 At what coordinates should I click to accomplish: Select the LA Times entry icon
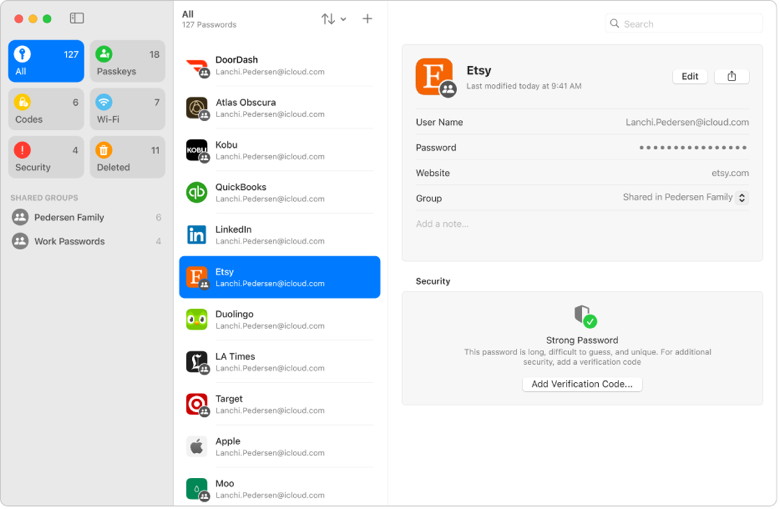click(197, 362)
